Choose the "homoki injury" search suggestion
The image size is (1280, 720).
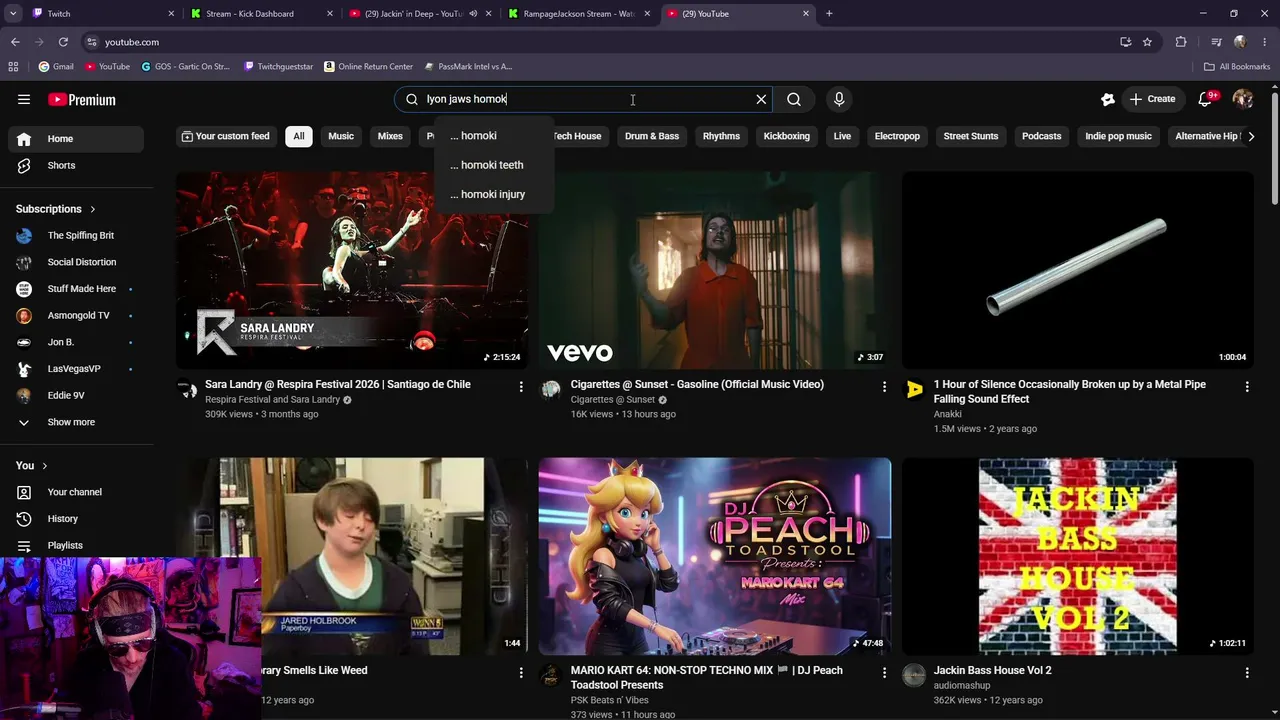pyautogui.click(x=494, y=194)
